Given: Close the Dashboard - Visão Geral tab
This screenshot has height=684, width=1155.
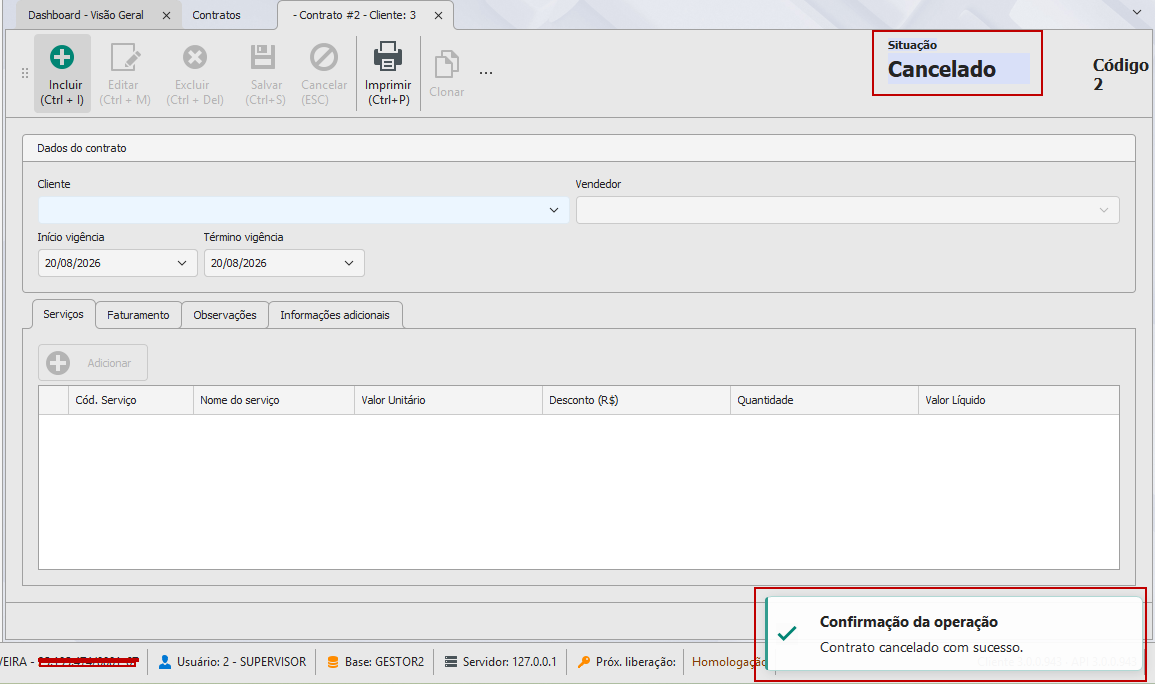Looking at the screenshot, I should pyautogui.click(x=166, y=15).
